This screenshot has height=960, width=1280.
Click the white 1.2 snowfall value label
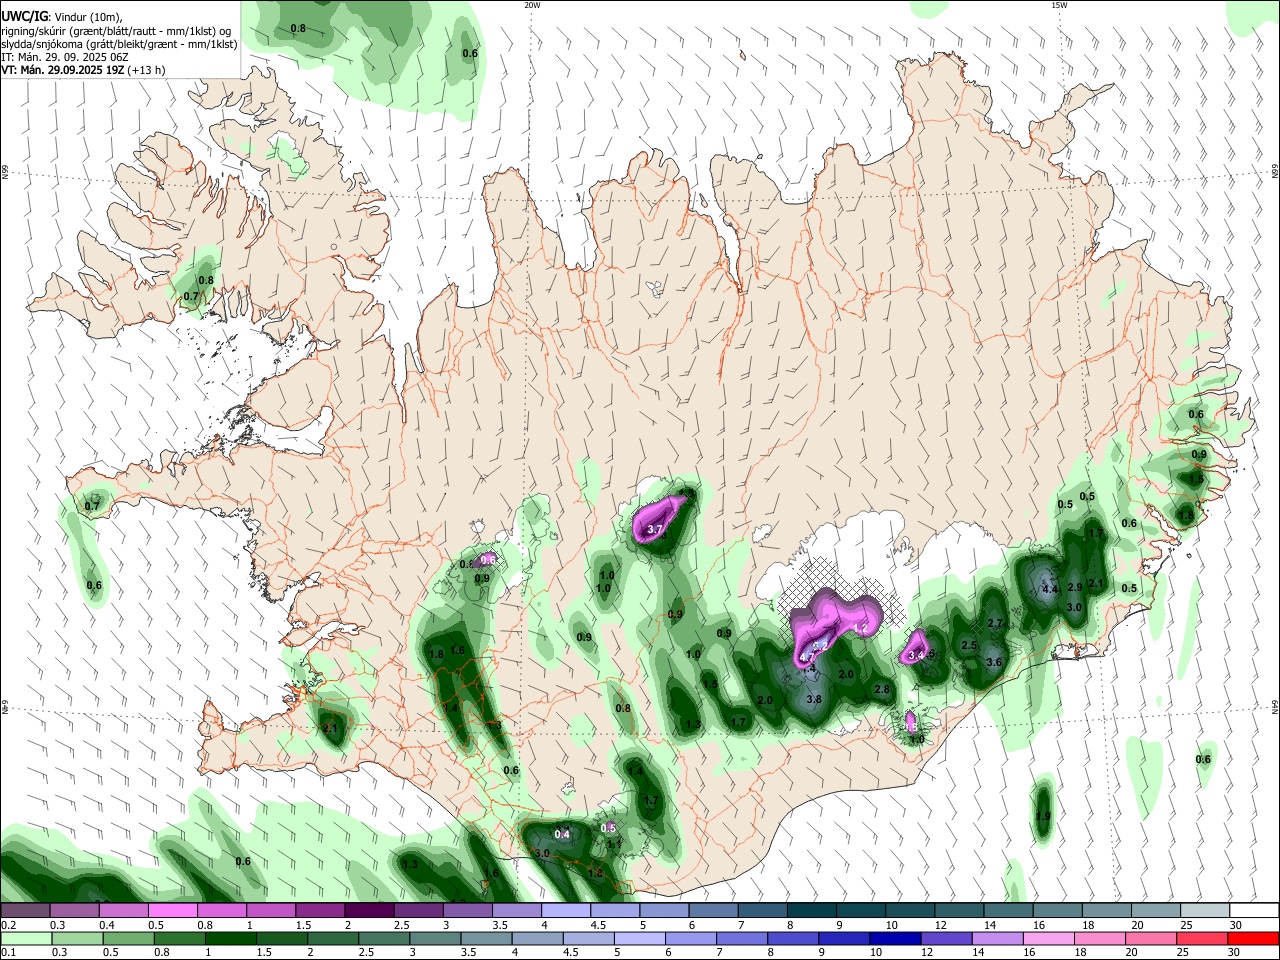point(860,627)
